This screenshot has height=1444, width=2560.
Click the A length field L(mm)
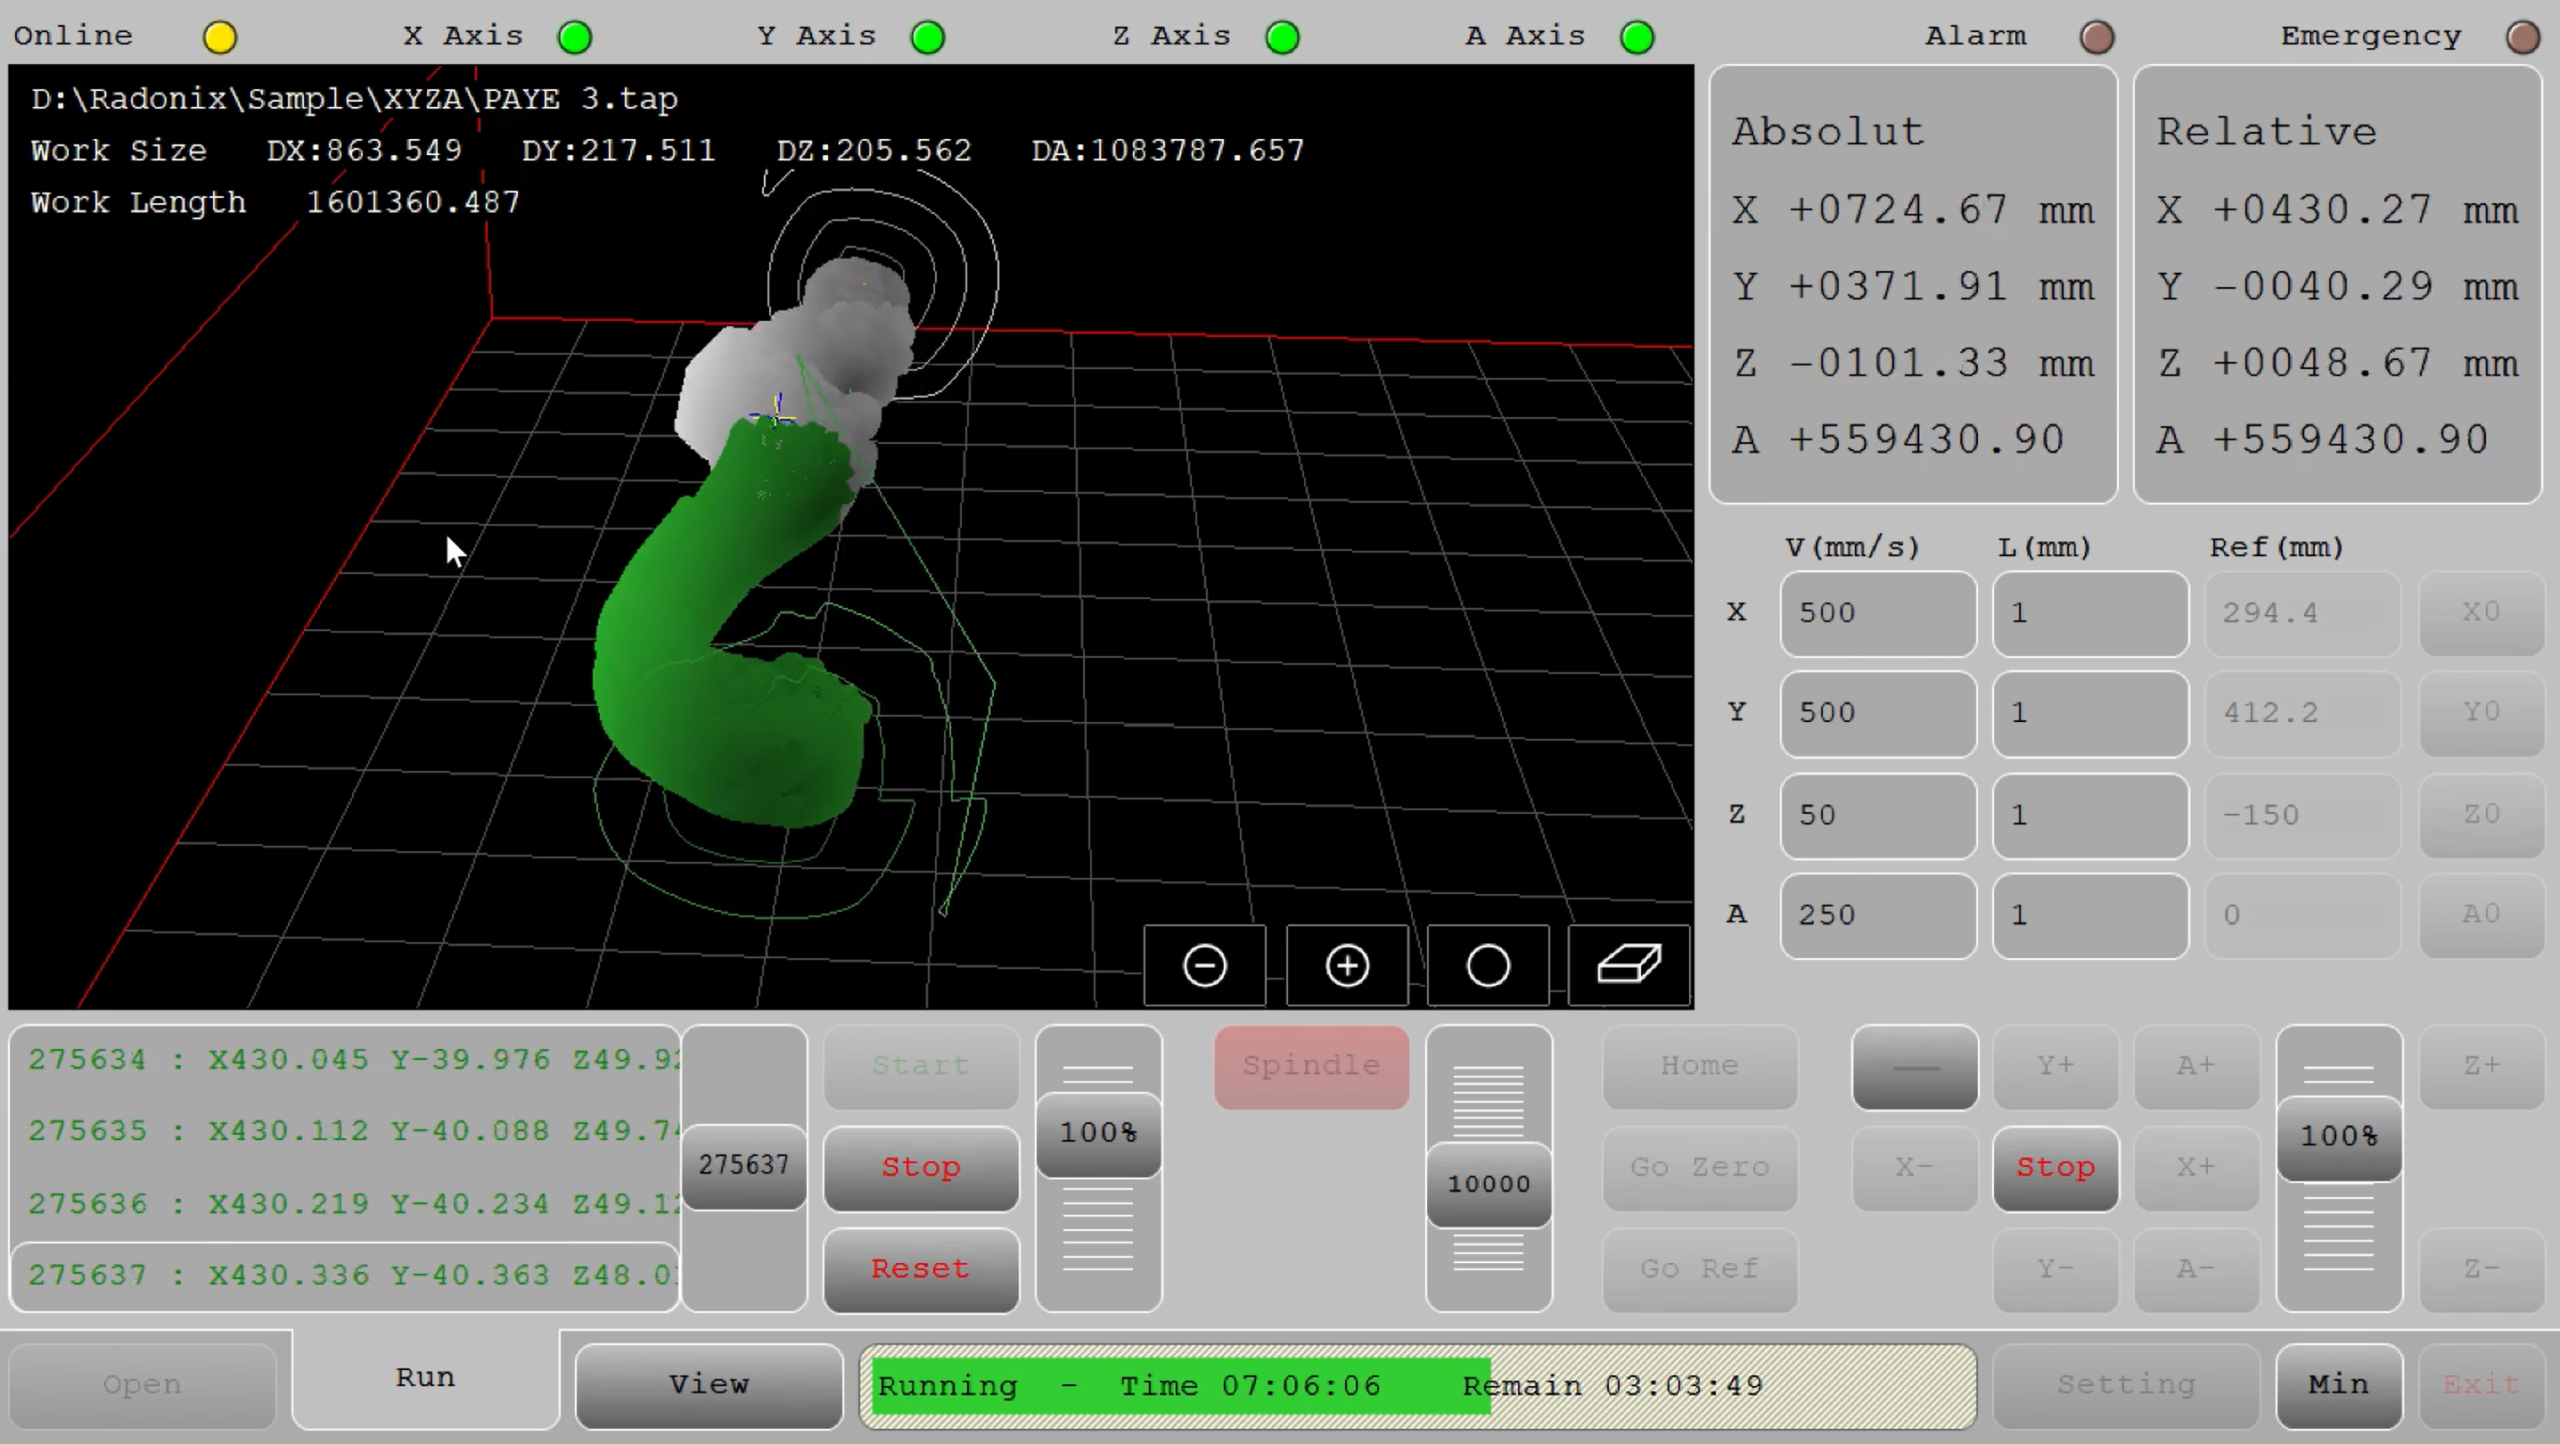tap(2090, 915)
